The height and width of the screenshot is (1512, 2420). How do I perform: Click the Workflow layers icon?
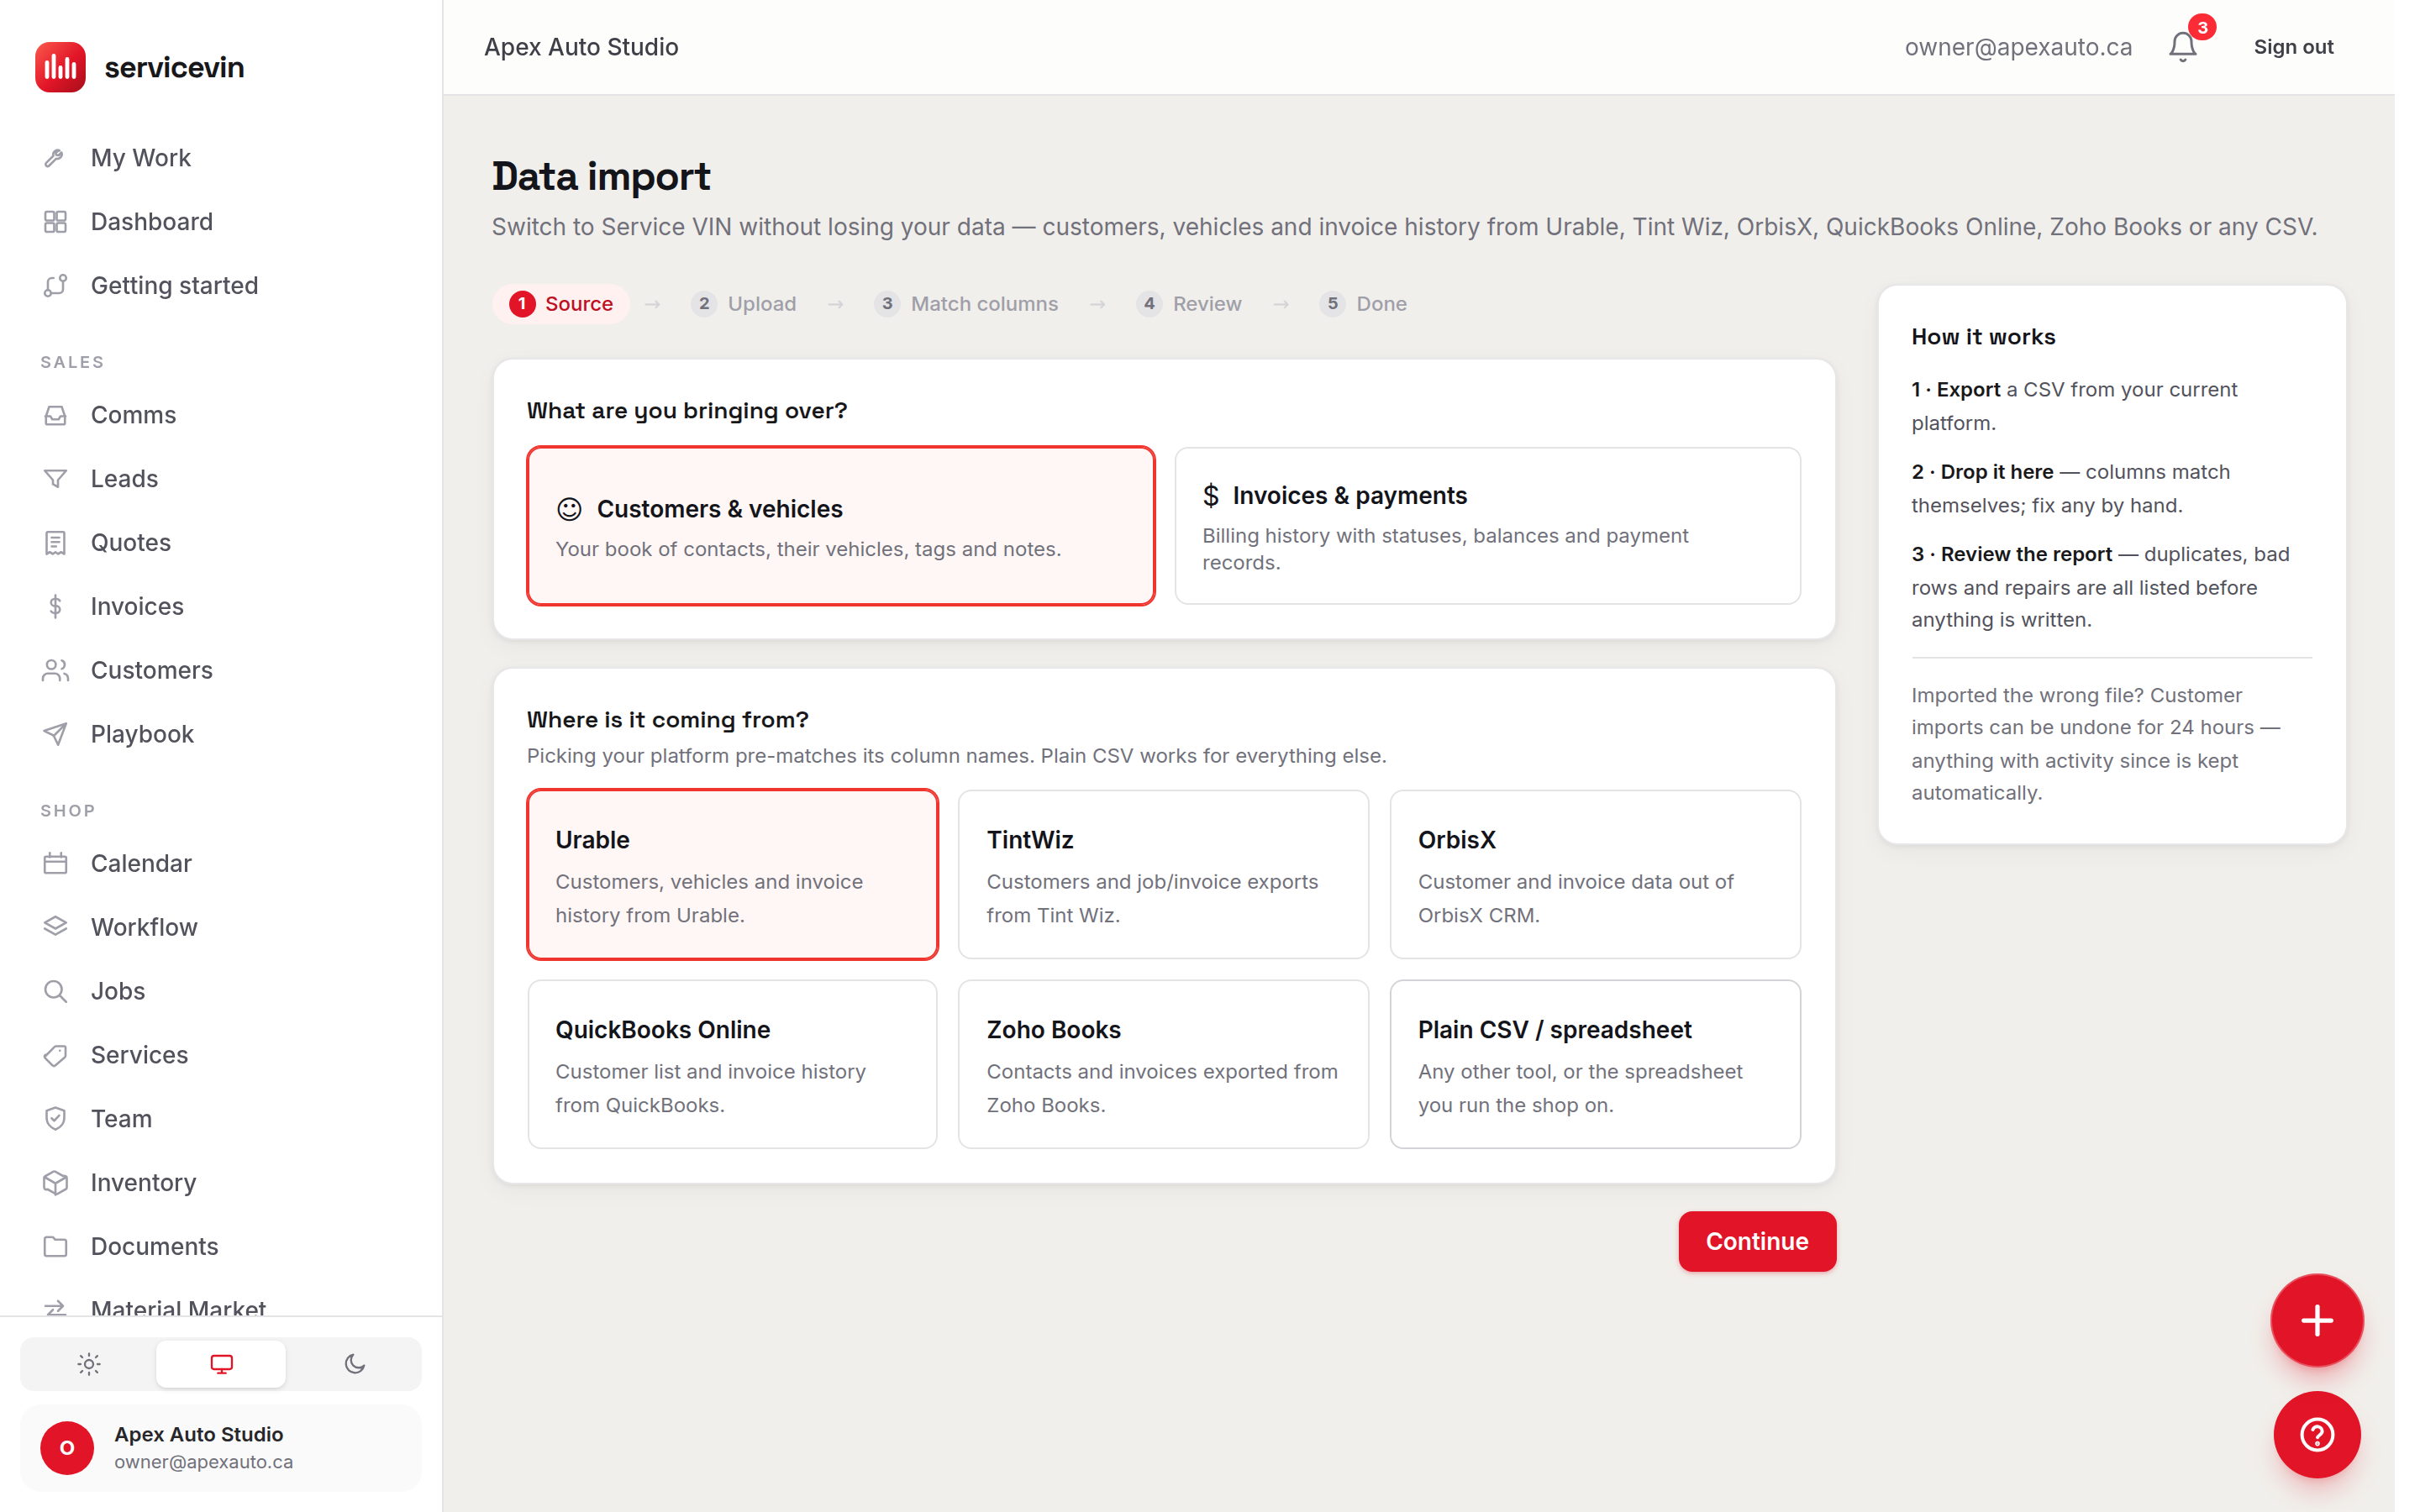(55, 928)
